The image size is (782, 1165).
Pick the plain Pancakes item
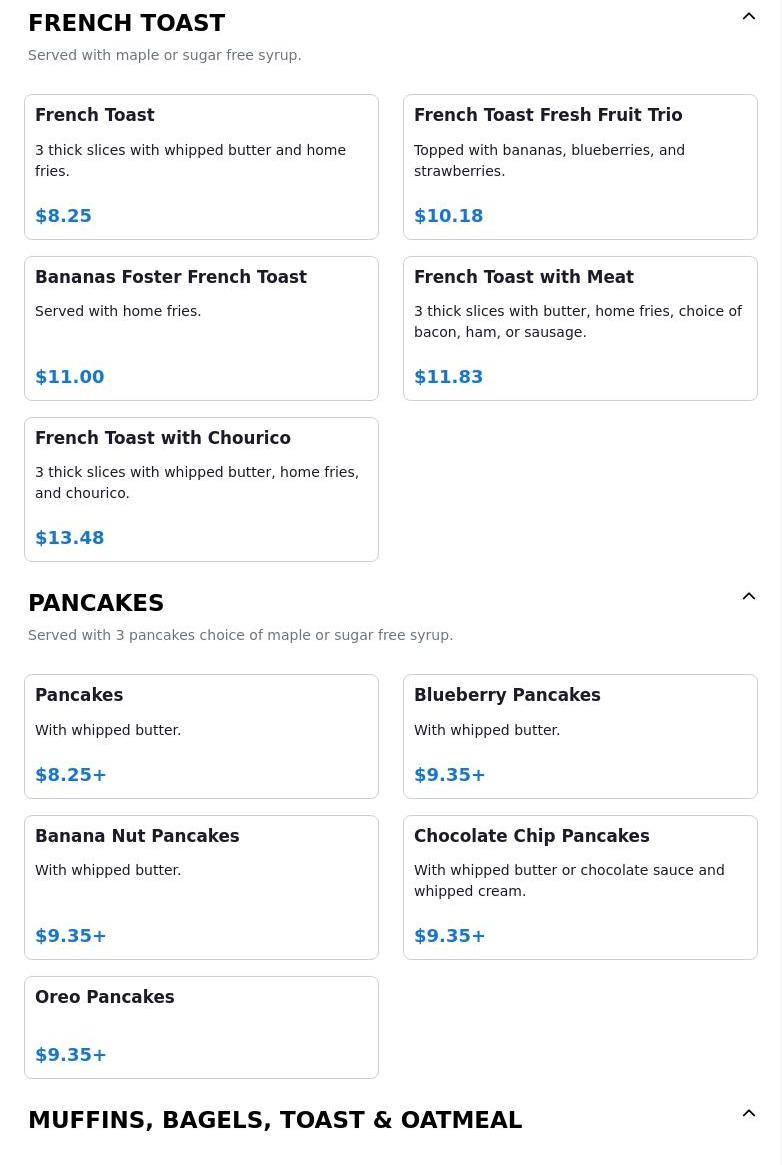click(x=201, y=736)
